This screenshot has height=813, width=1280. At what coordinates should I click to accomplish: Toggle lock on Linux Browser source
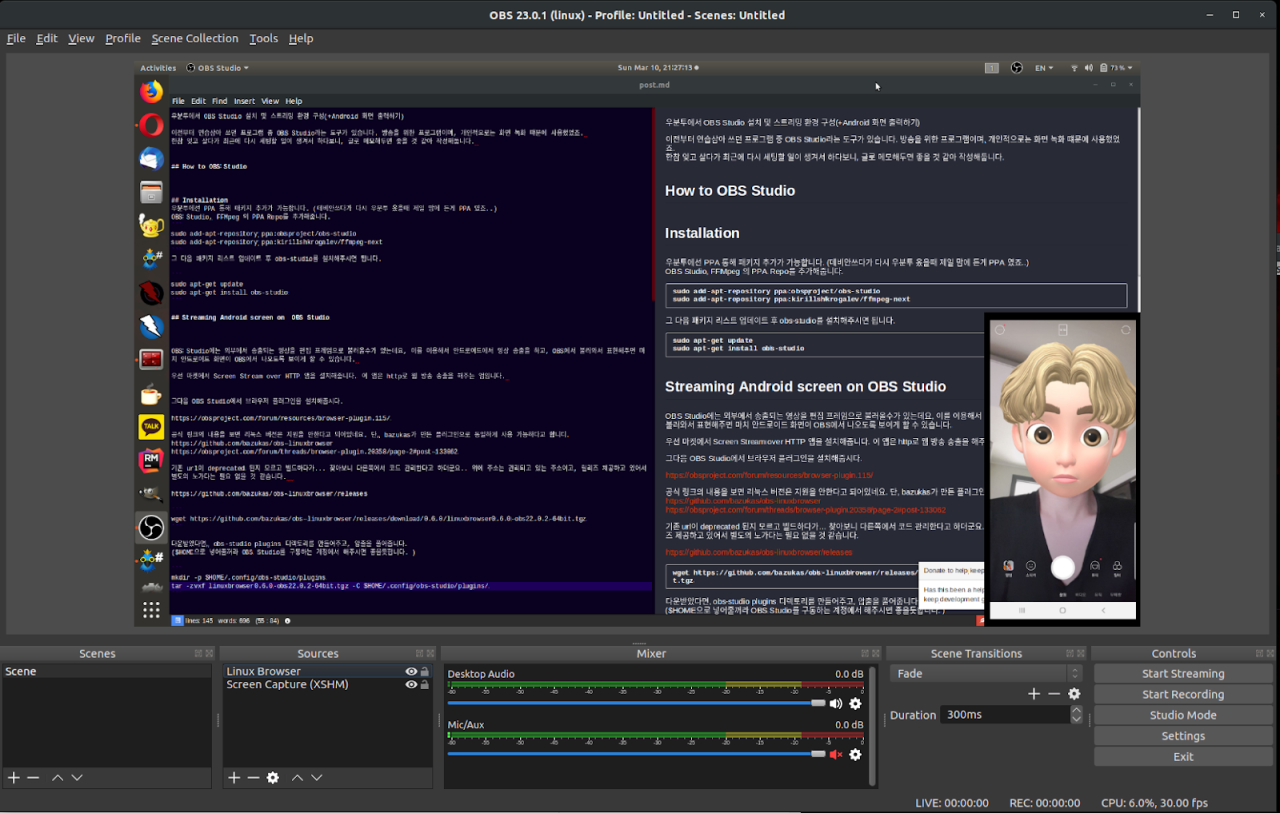coord(425,672)
